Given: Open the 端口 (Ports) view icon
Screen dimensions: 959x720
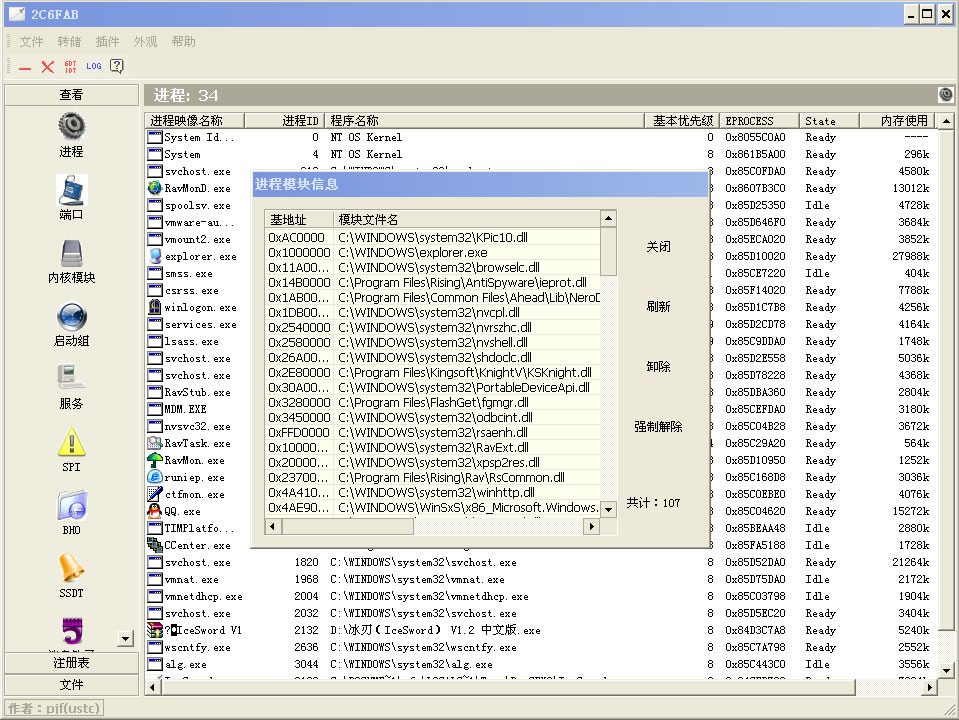Looking at the screenshot, I should coord(71,190).
